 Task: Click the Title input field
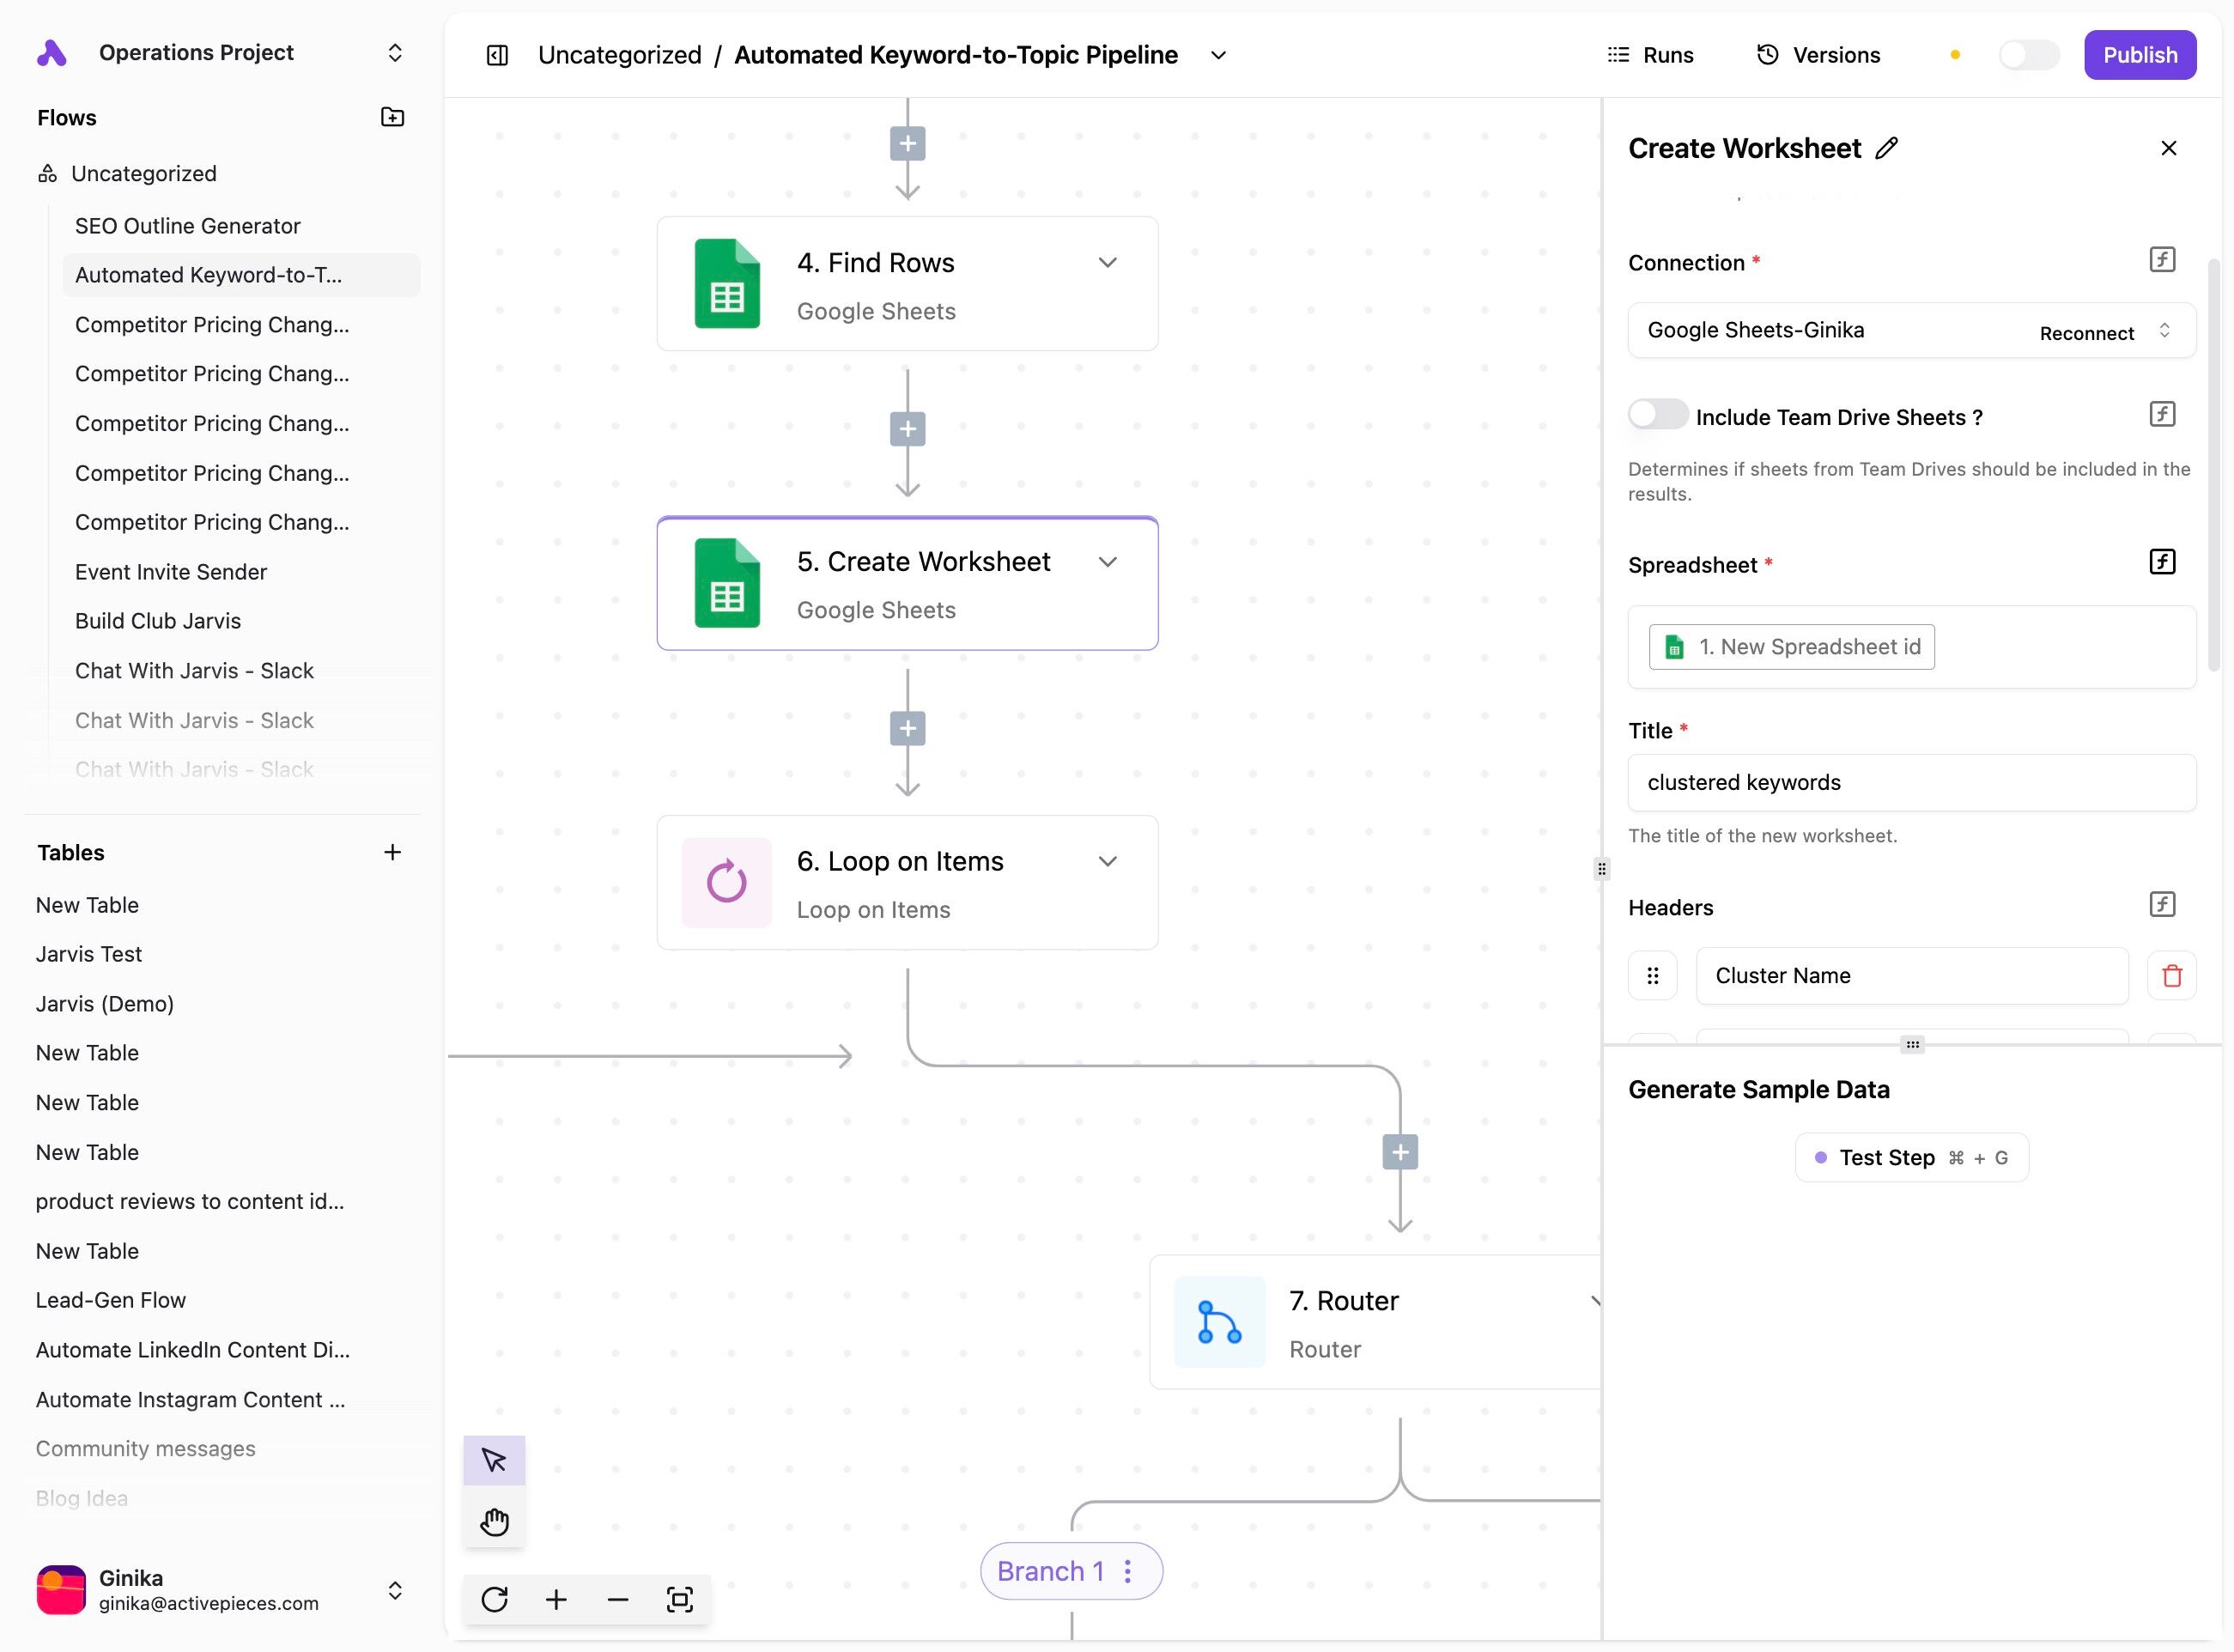coord(1911,782)
